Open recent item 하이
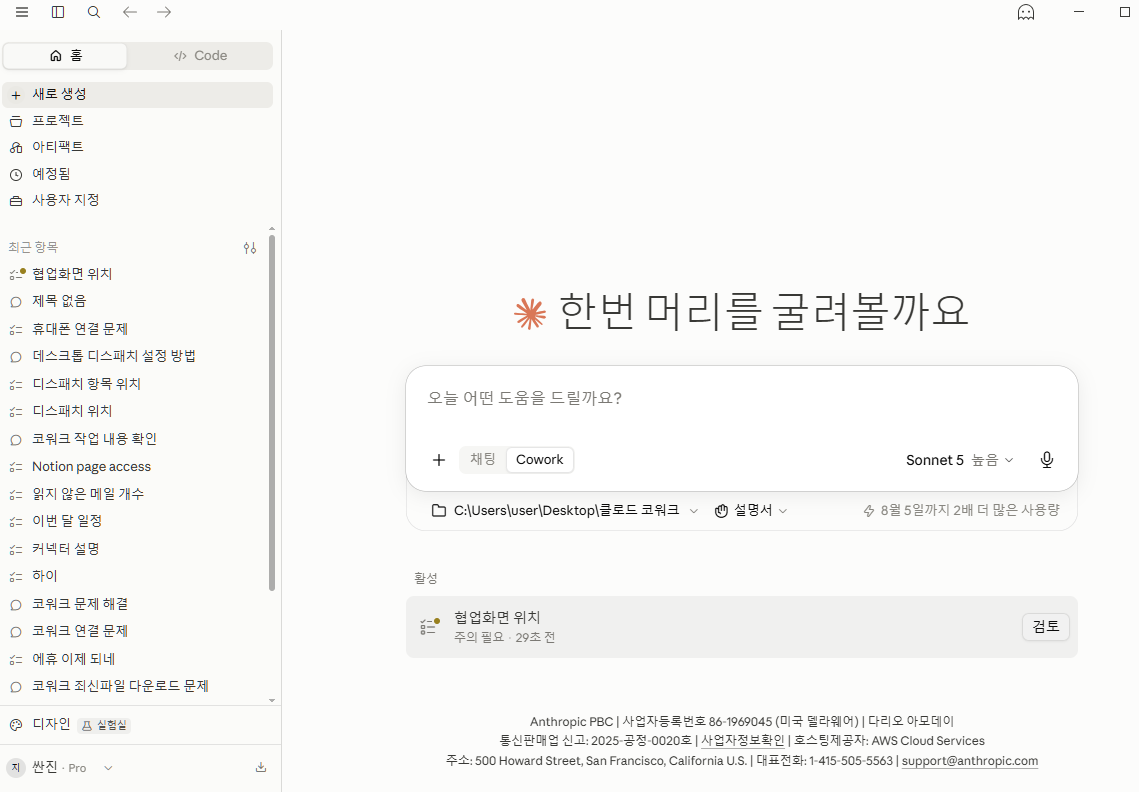1139x792 pixels. pyautogui.click(x=134, y=576)
